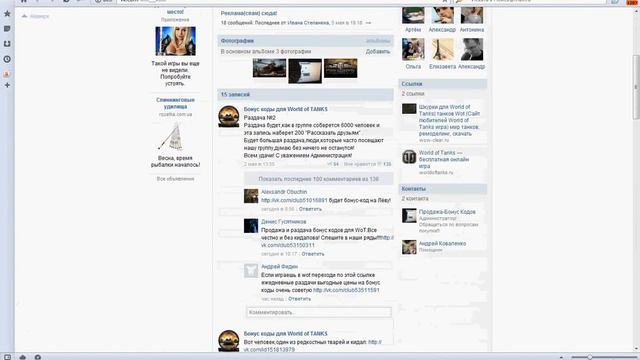
Task: Open Alexandr Obuchin's profile name
Action: point(284,192)
